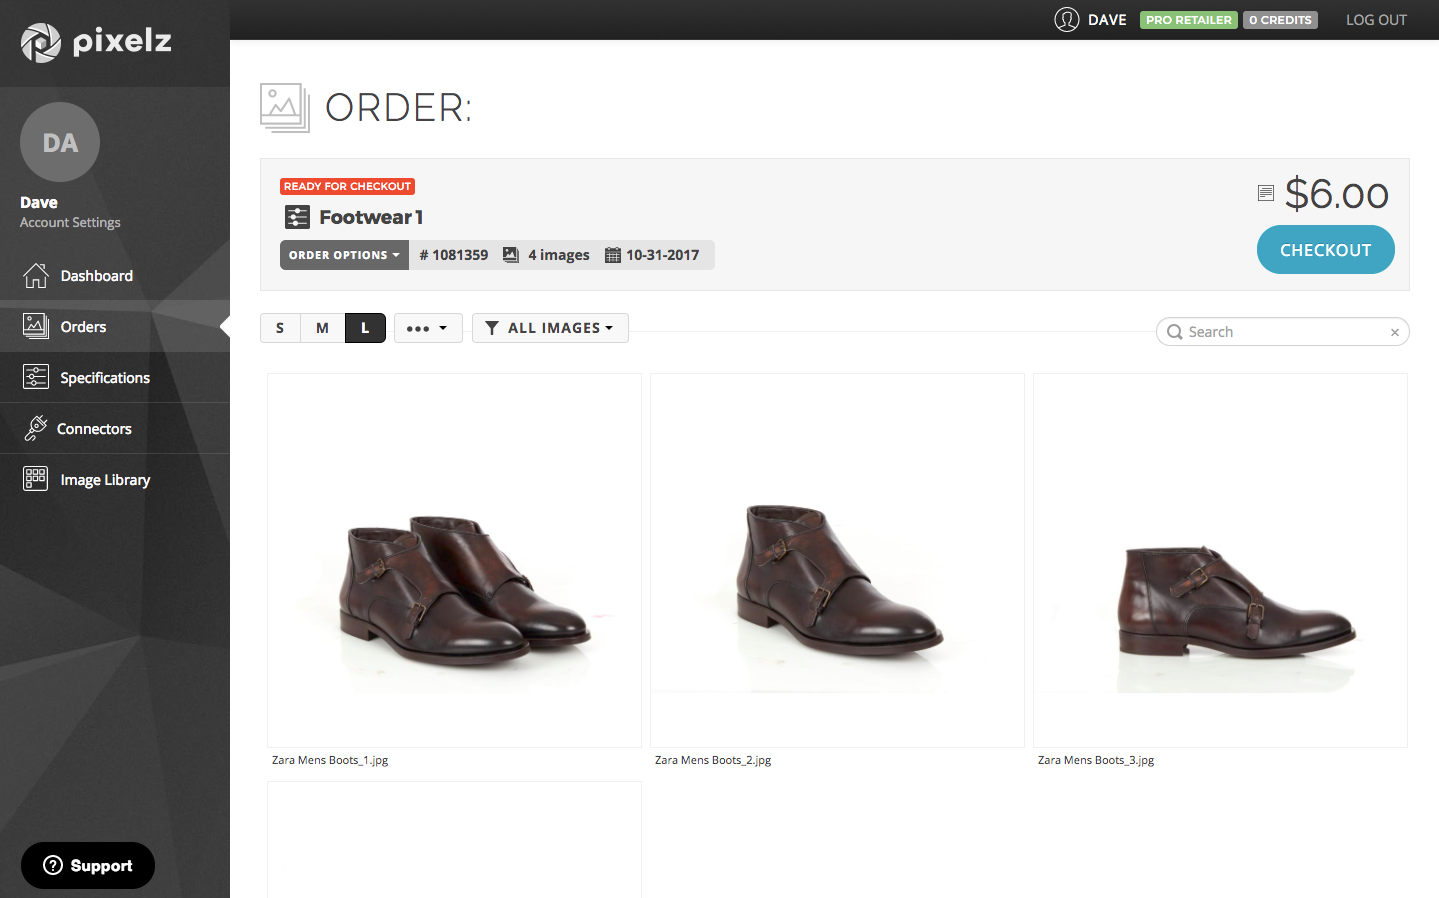Click the pixelz logo icon
This screenshot has height=898, width=1439.
(x=41, y=42)
